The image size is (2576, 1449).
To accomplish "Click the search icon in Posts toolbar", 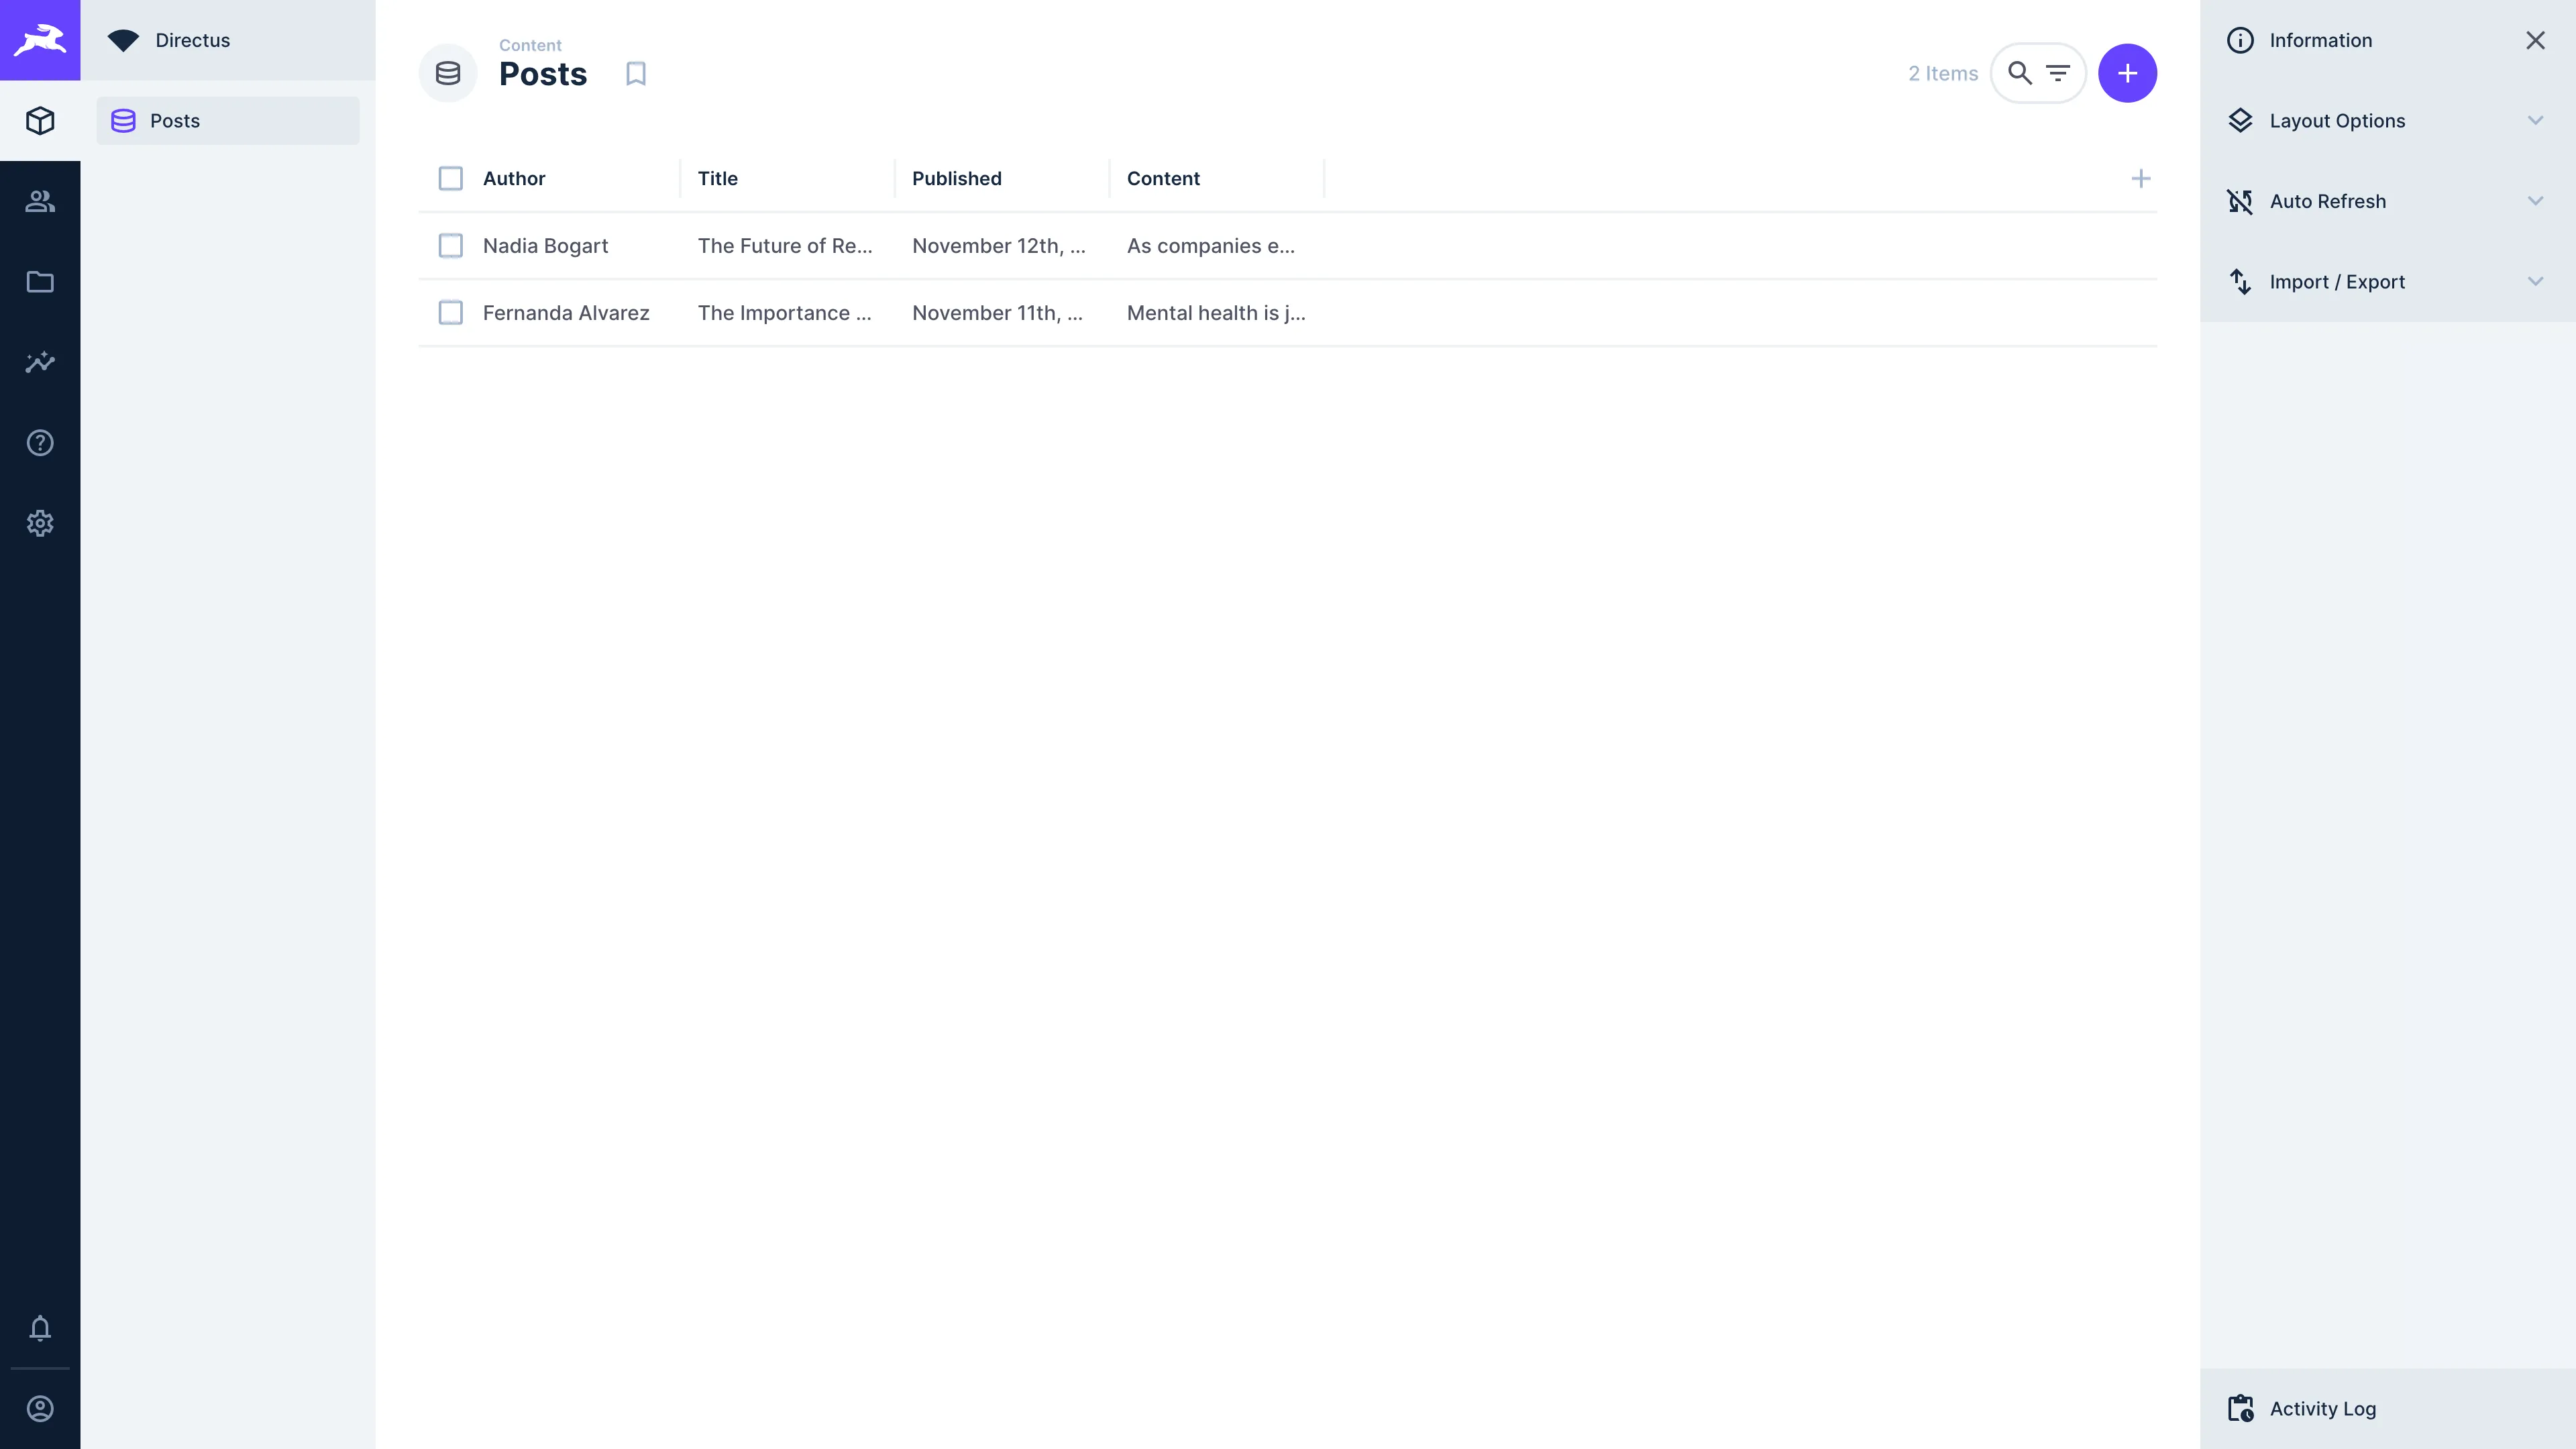I will tap(2019, 72).
